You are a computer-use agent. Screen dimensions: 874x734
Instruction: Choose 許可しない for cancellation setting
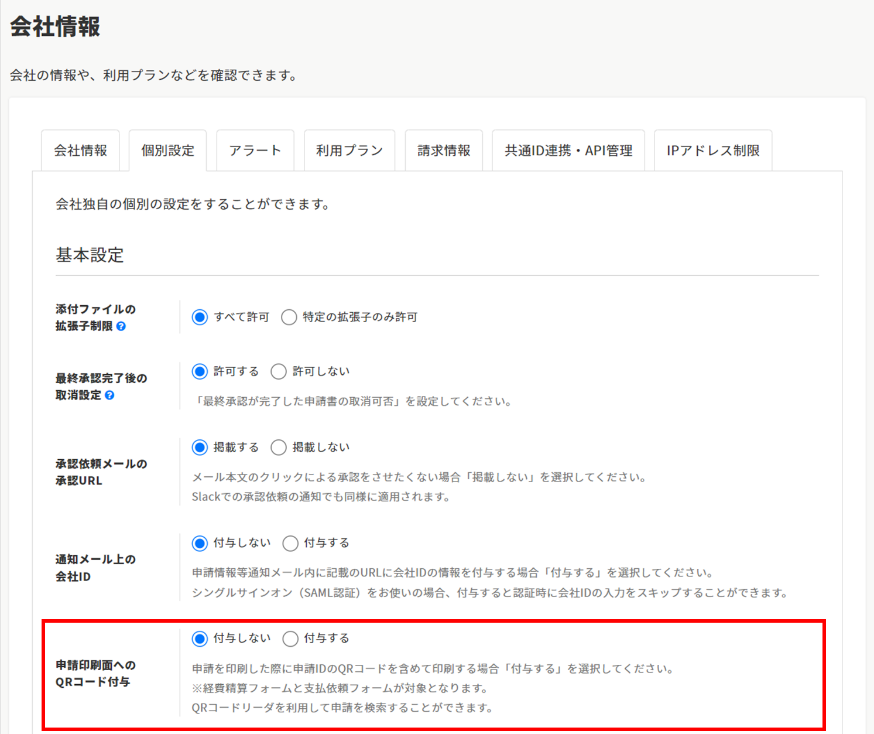279,371
